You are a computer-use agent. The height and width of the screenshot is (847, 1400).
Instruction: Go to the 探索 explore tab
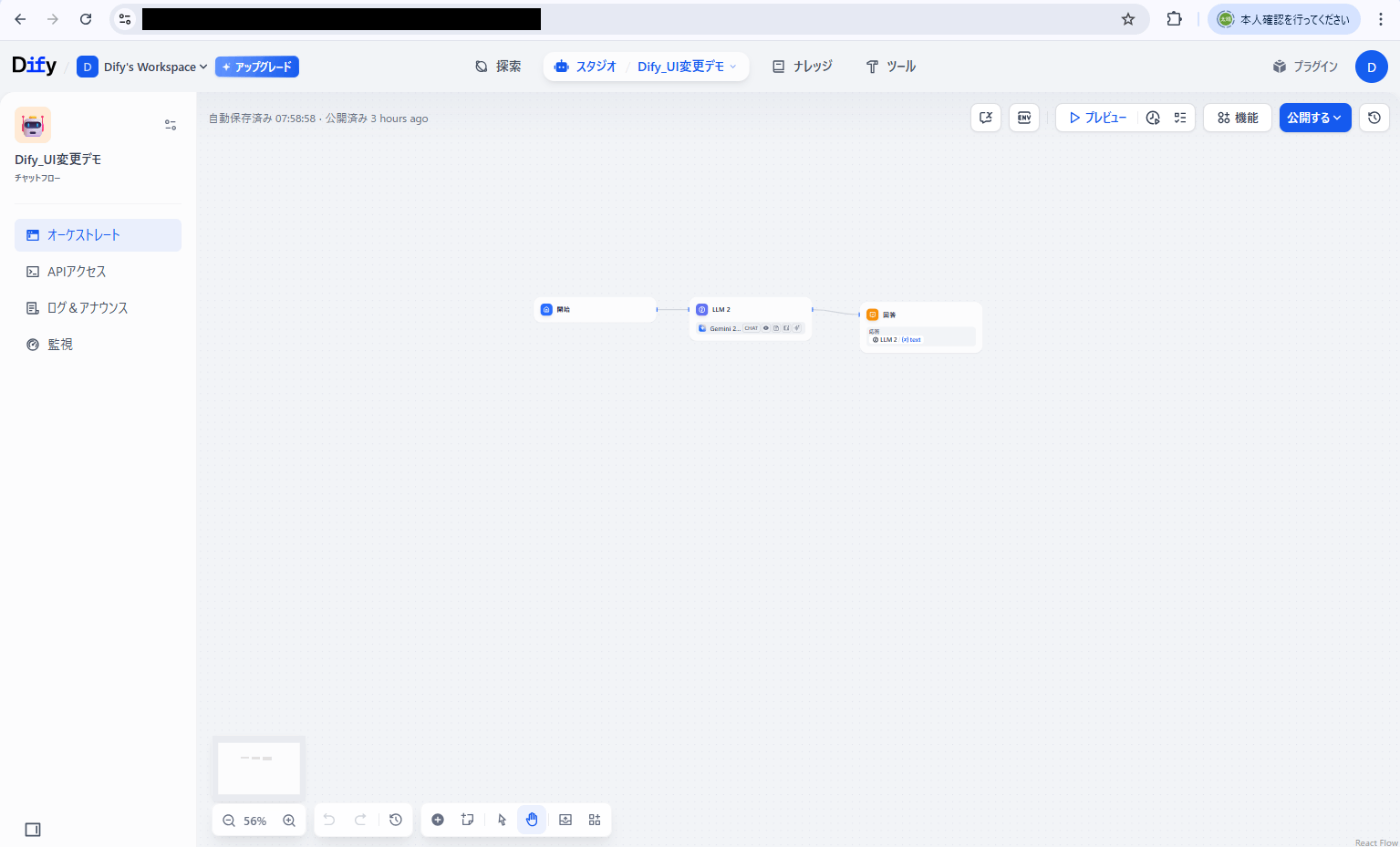click(x=498, y=66)
